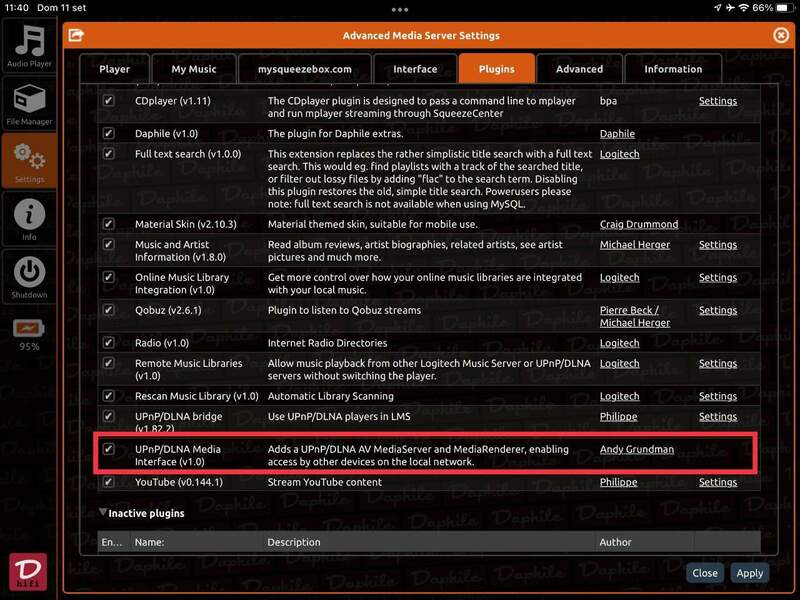Image resolution: width=800 pixels, height=600 pixels.
Task: Select the Settings gear icon in sidebar
Action: [29, 161]
